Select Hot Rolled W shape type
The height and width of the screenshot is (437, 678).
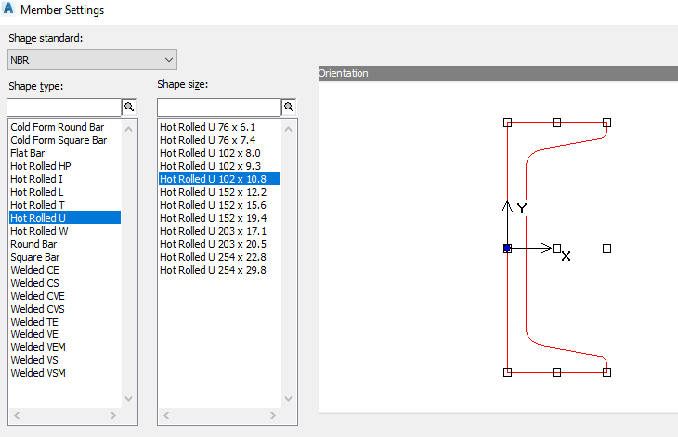click(x=39, y=230)
